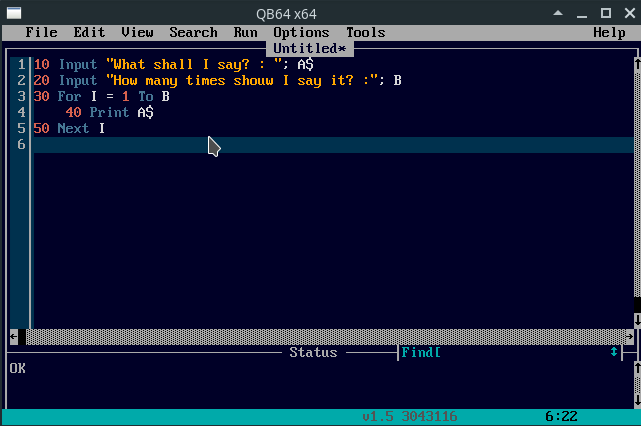
Task: Click the For keyword on line 3
Action: pyautogui.click(x=69, y=96)
